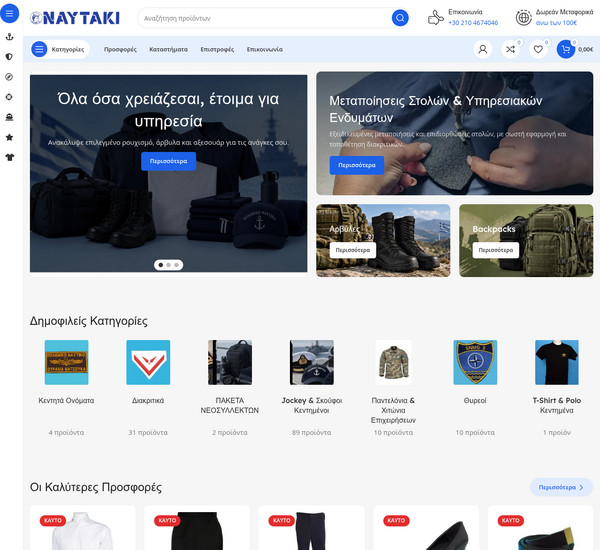
Task: Open Παντελόνια & Χιτώνια category thumbnail
Action: pos(393,362)
